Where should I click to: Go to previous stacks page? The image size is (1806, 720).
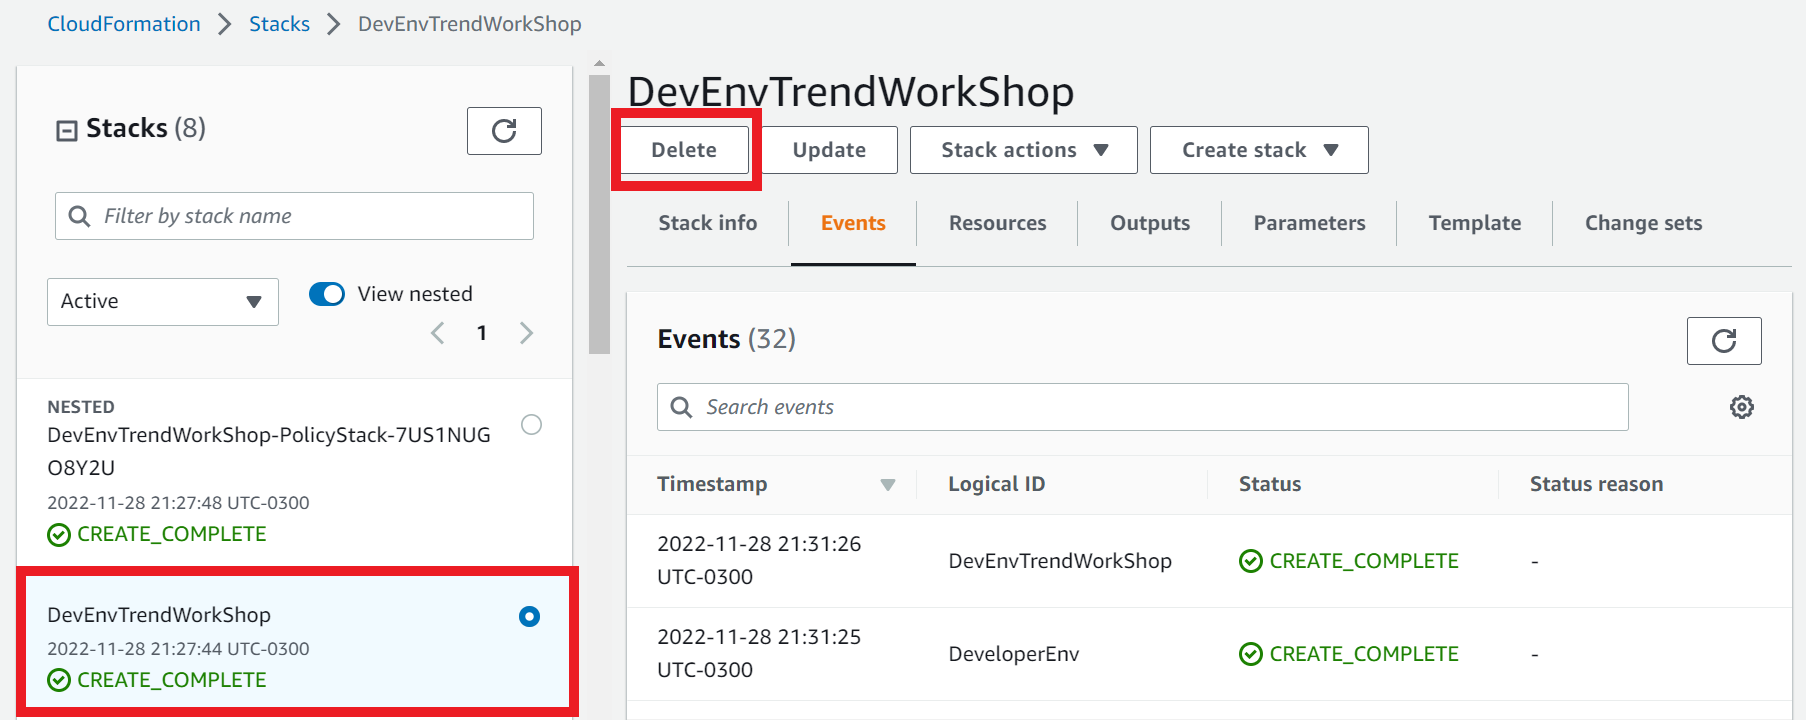click(437, 333)
